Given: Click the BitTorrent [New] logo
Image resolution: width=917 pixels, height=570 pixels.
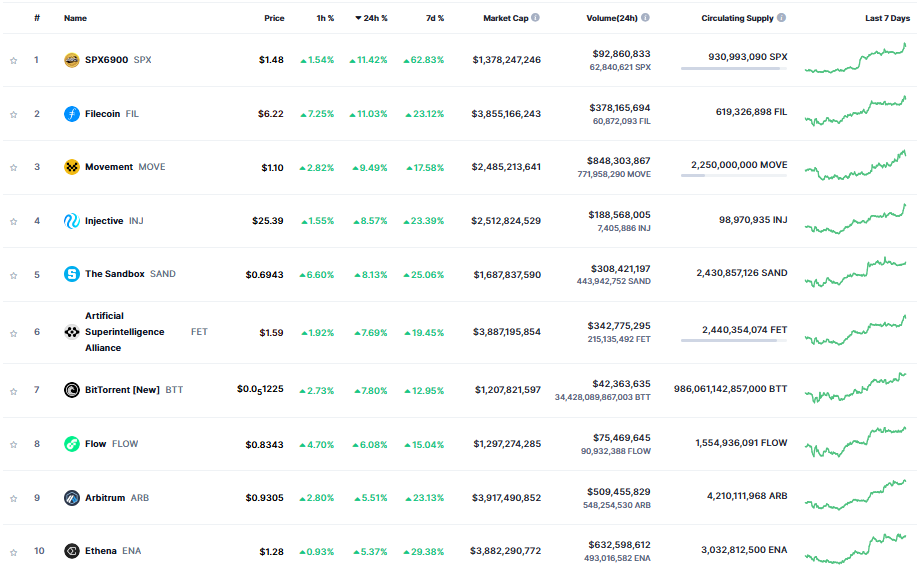Looking at the screenshot, I should [71, 390].
